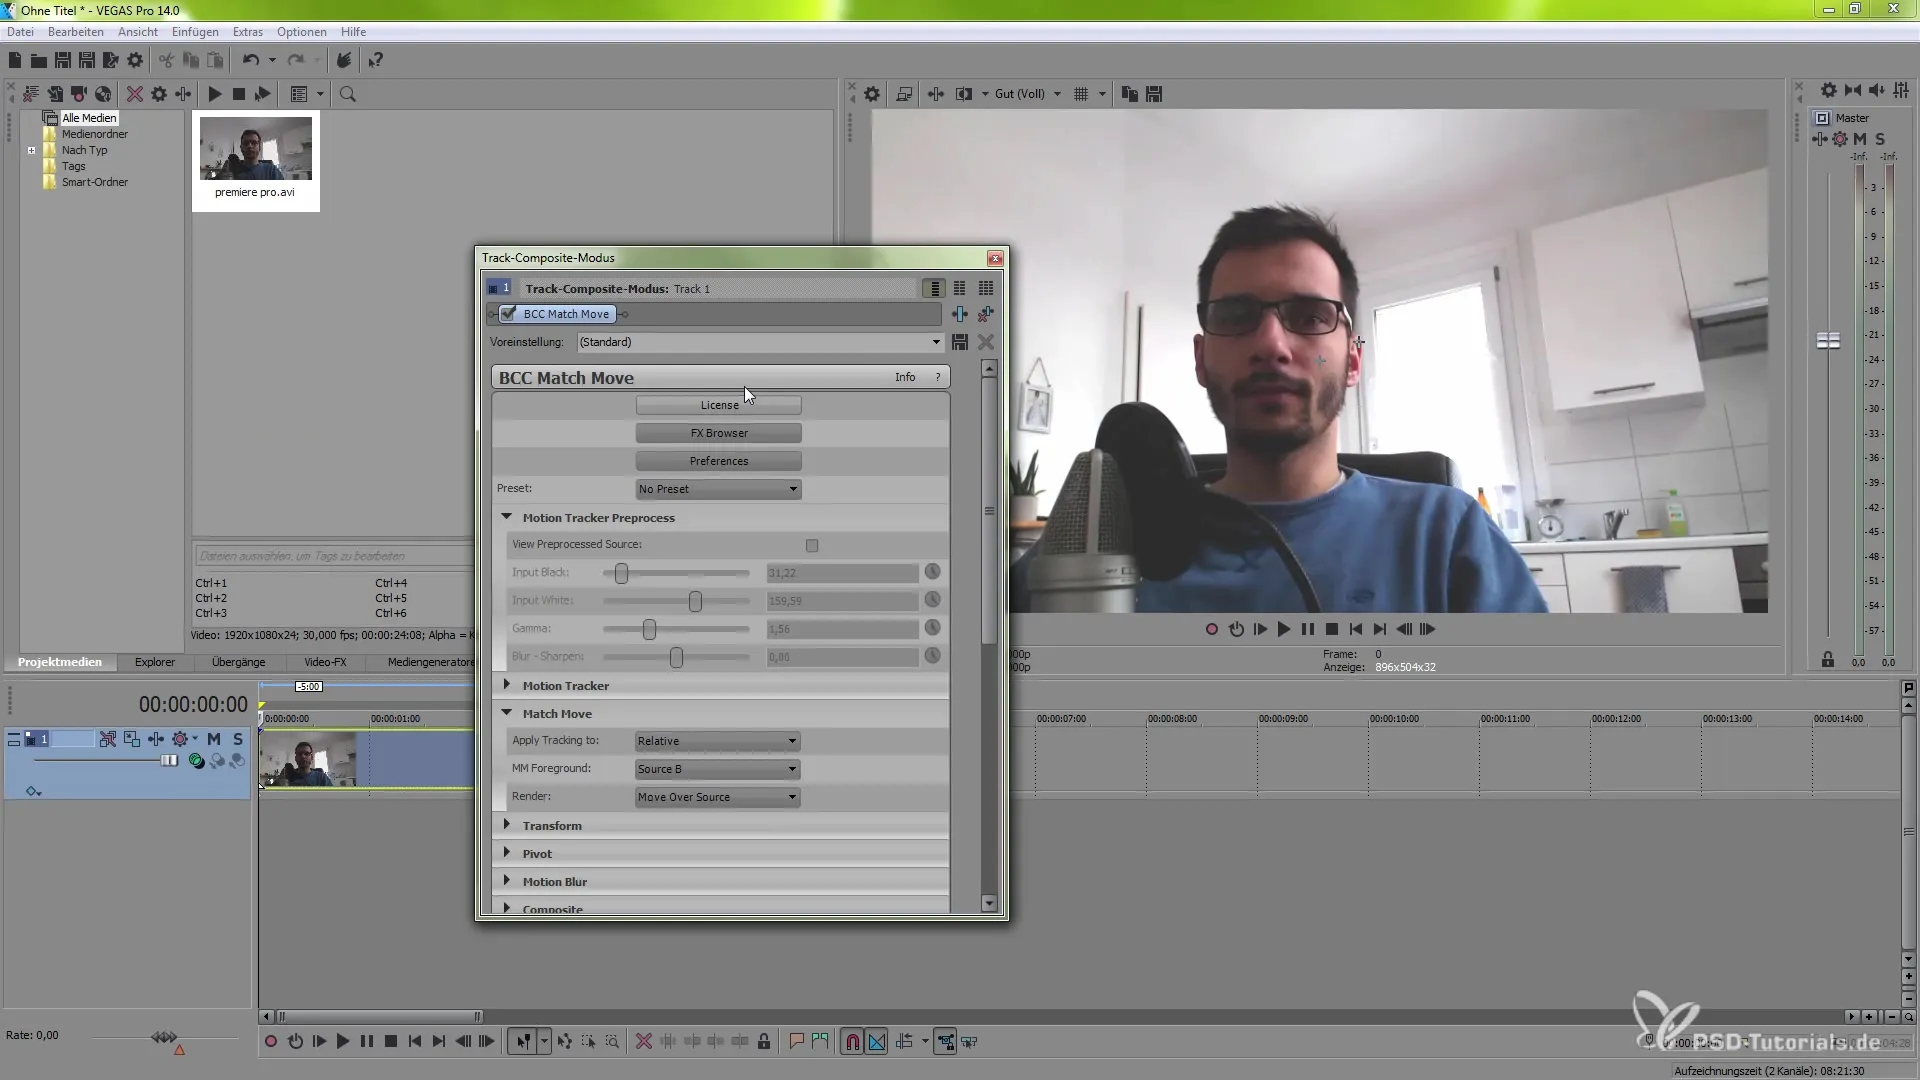The image size is (1920, 1080).
Task: Open the preview quality 'Gut (Voll)' dropdown
Action: pos(1028,94)
